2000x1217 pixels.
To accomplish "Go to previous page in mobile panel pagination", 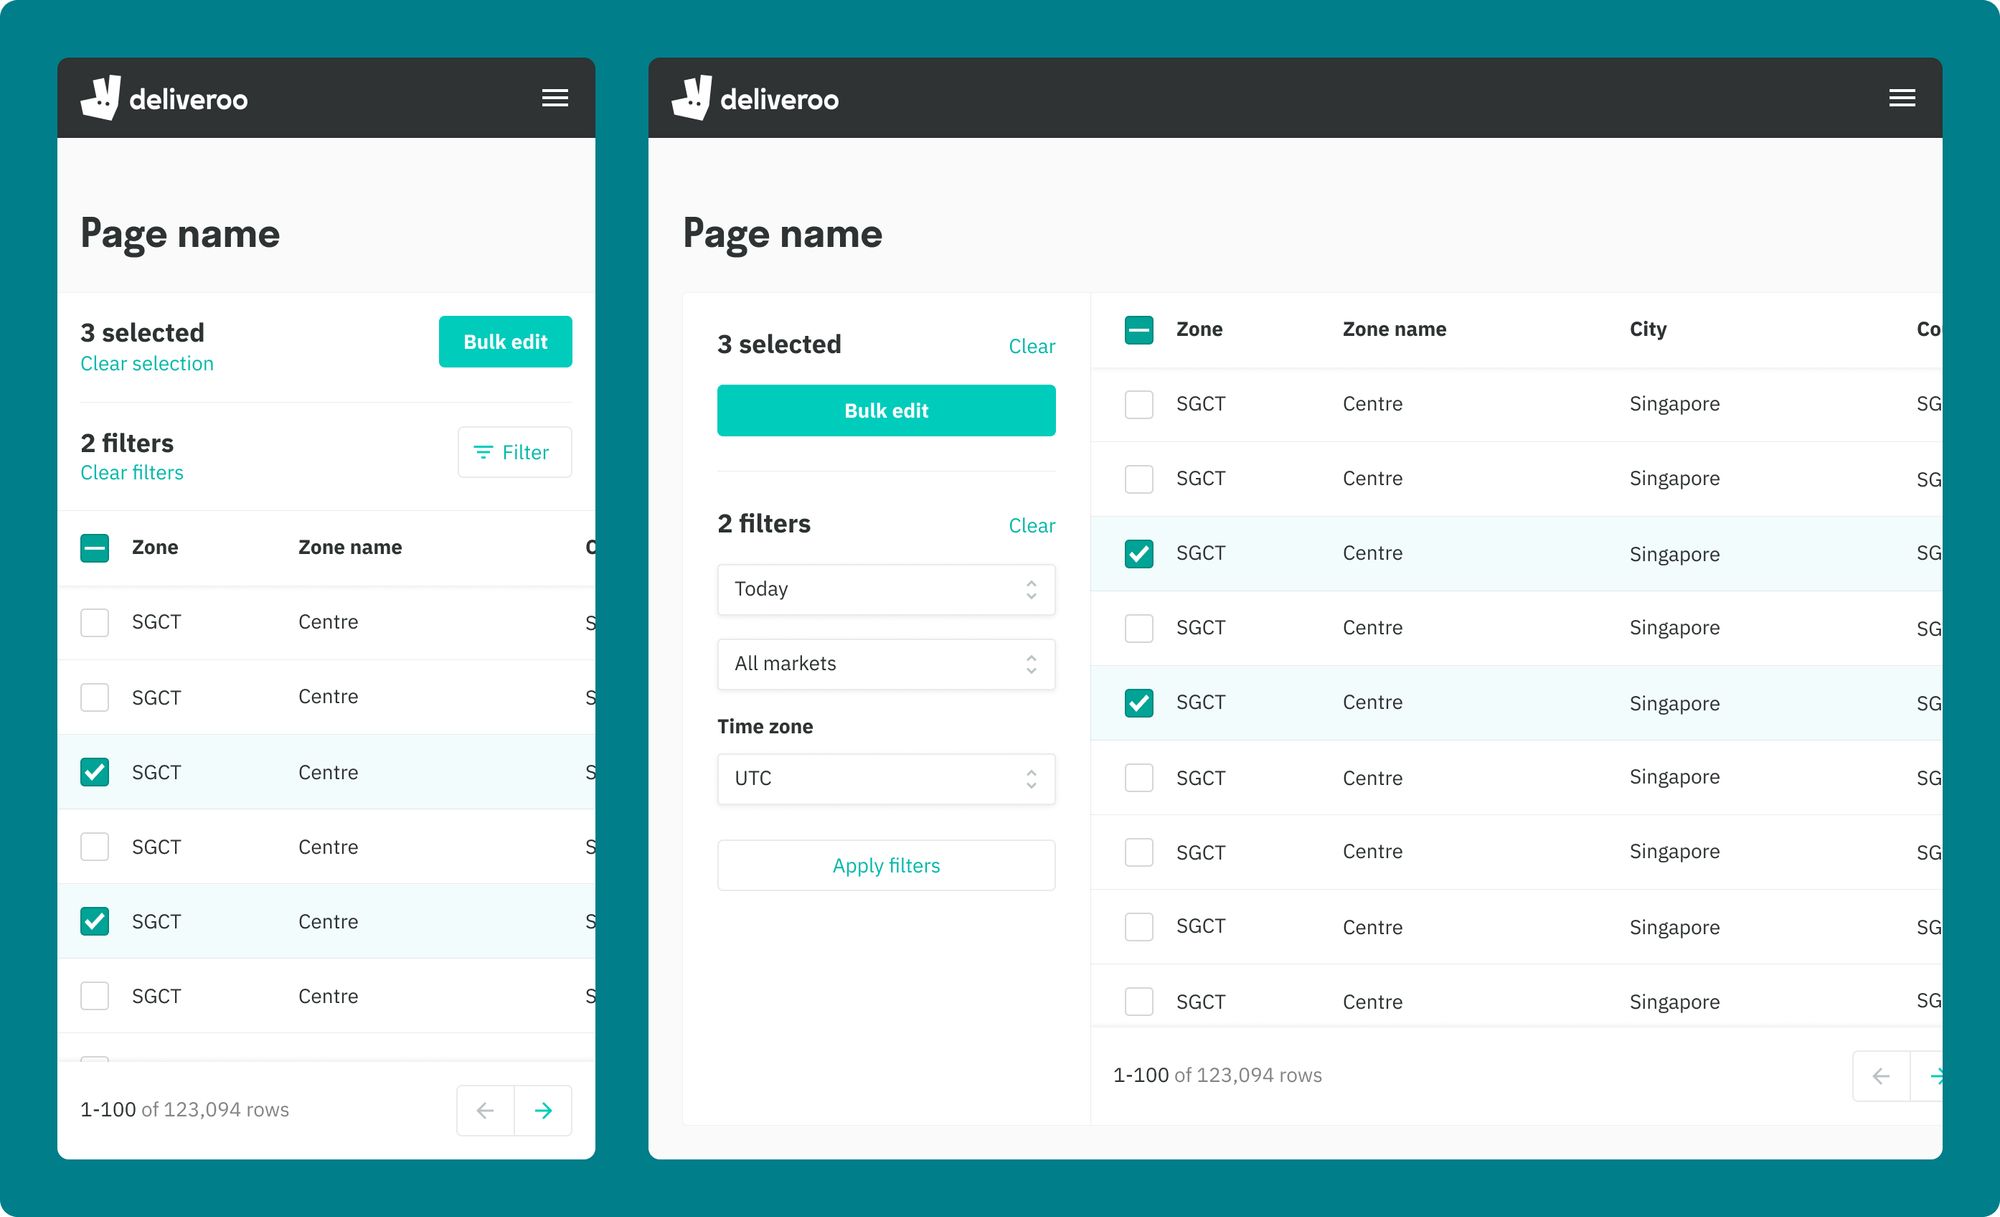I will [x=486, y=1110].
